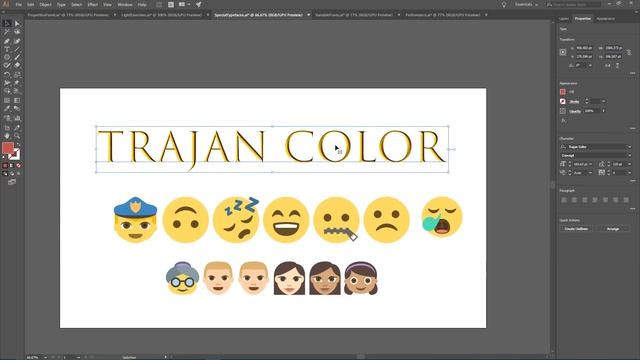Select the Free Transform tool
Viewport: 640px width, 360px height.
[17, 83]
